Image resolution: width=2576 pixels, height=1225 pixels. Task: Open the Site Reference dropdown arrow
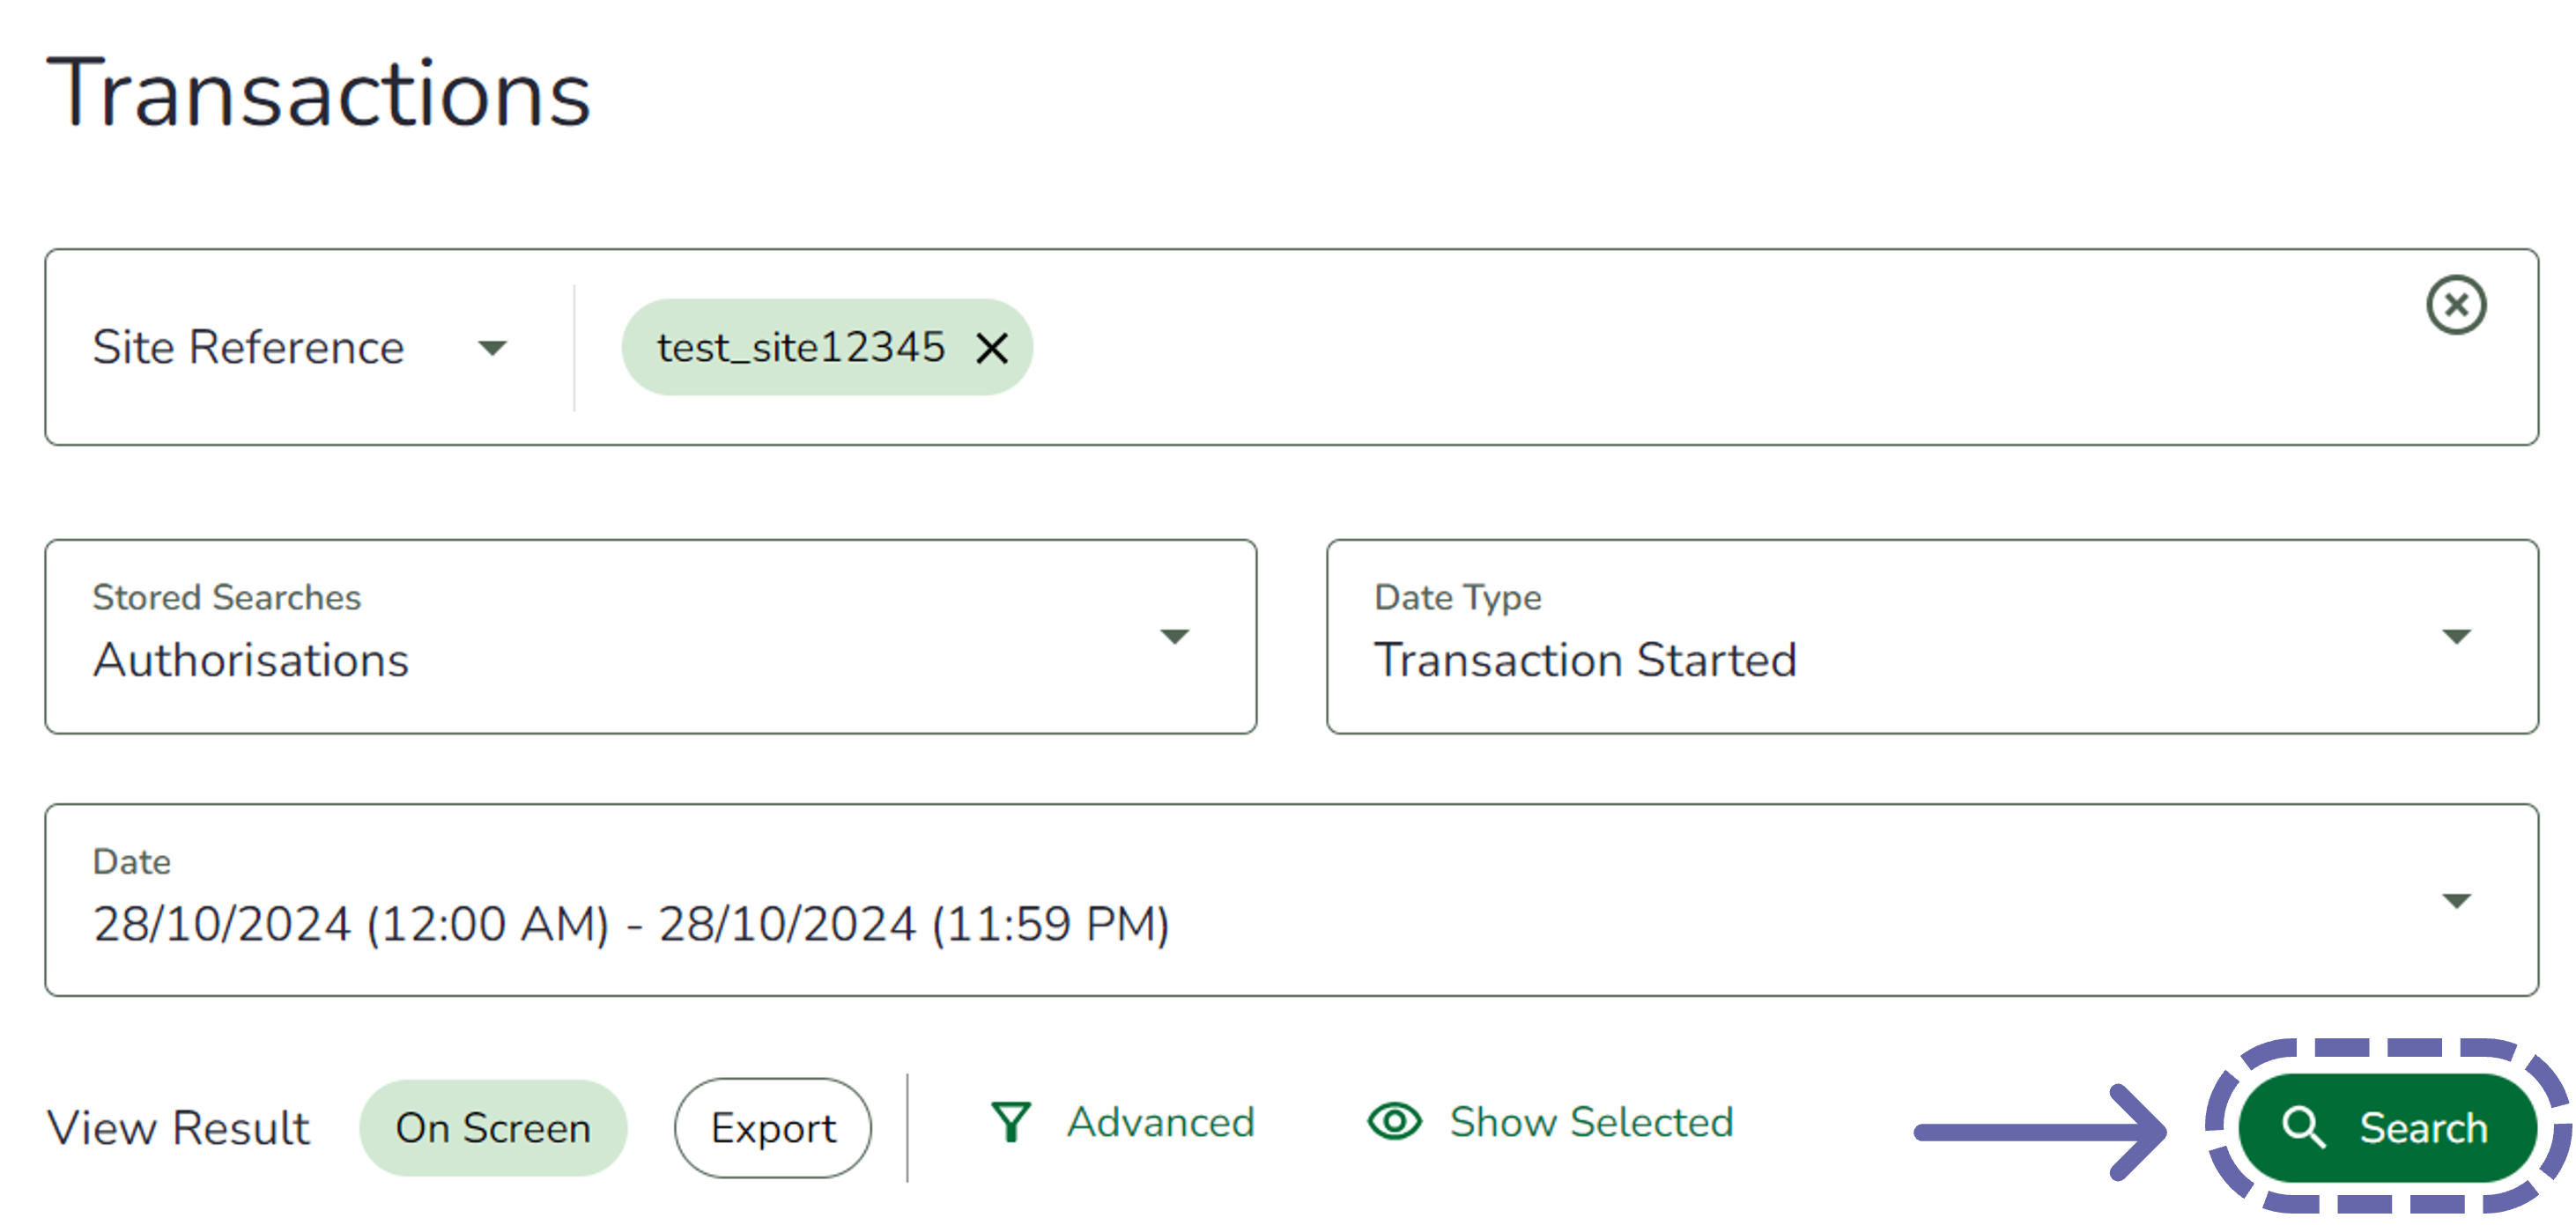[x=492, y=348]
